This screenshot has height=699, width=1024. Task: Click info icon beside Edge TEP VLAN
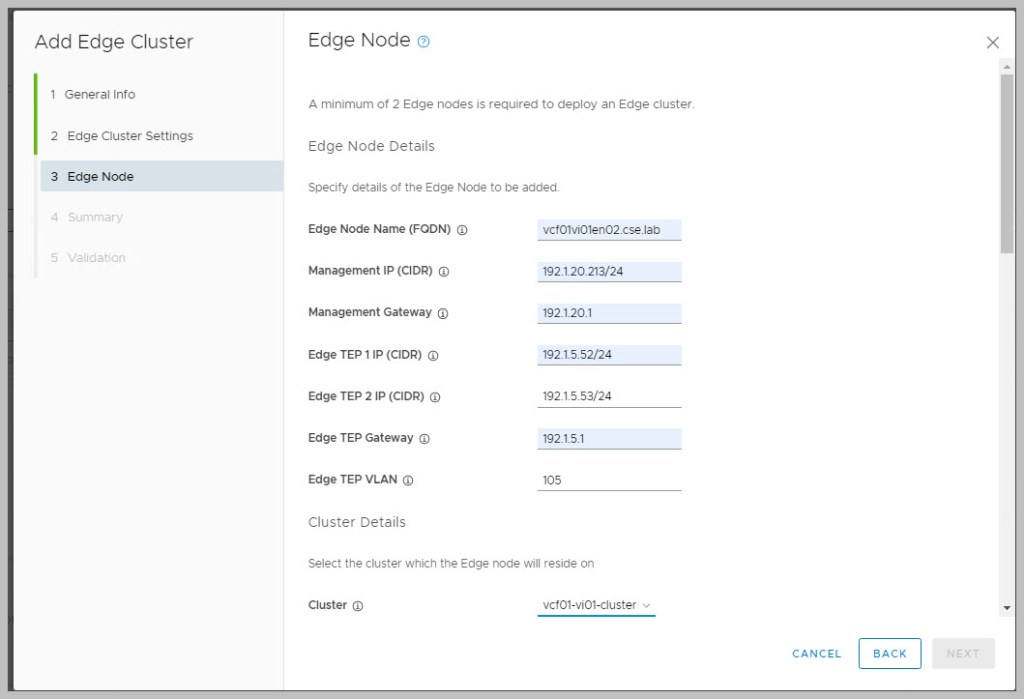[x=408, y=480]
